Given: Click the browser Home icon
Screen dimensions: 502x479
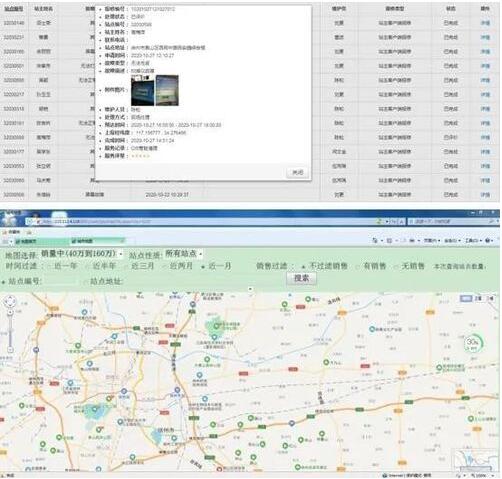Looking at the screenshot, I should point(376,240).
